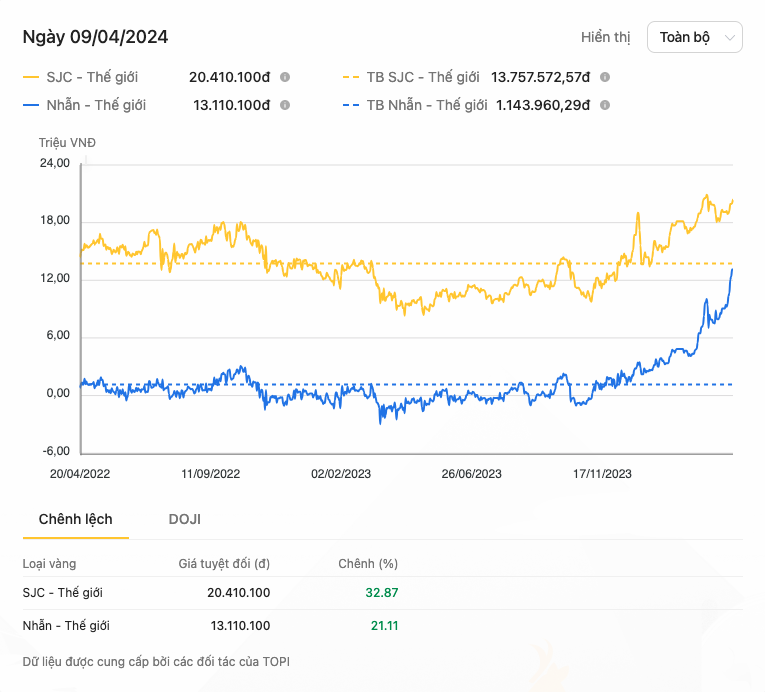Screen dimensions: 765x692
Task: Click the Giá tuyệt đối (đ) column header
Action: [224, 564]
